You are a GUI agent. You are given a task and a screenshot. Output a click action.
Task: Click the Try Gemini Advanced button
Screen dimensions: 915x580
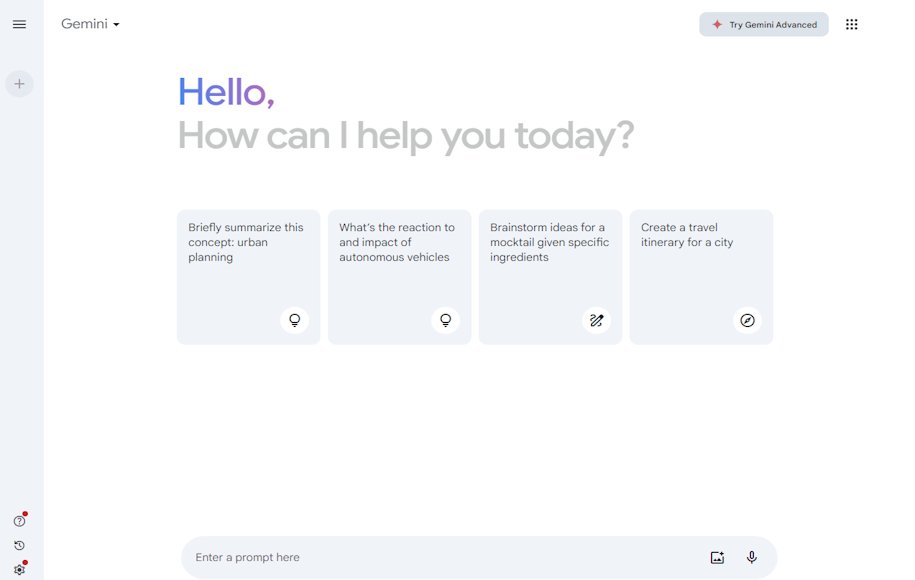coord(763,23)
